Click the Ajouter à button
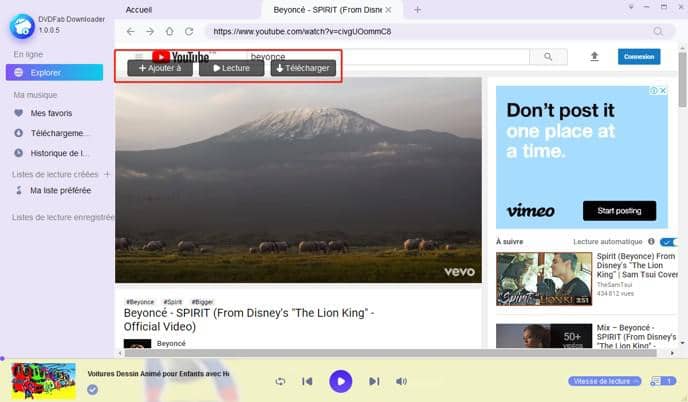Screen dimensions: 688x402 (160, 68)
